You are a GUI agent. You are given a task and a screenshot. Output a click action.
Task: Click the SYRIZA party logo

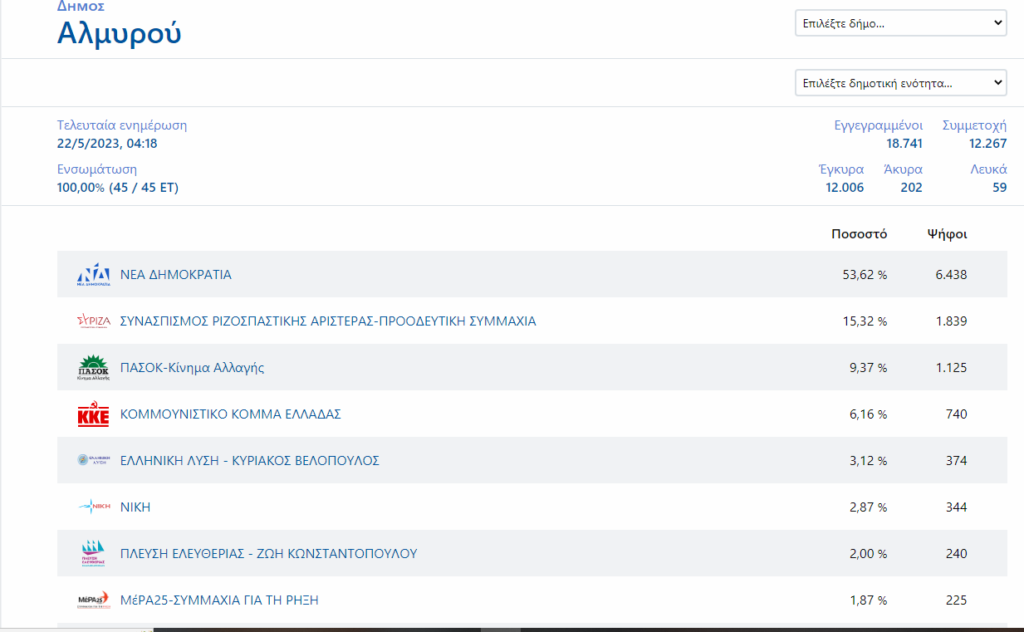pyautogui.click(x=93, y=321)
